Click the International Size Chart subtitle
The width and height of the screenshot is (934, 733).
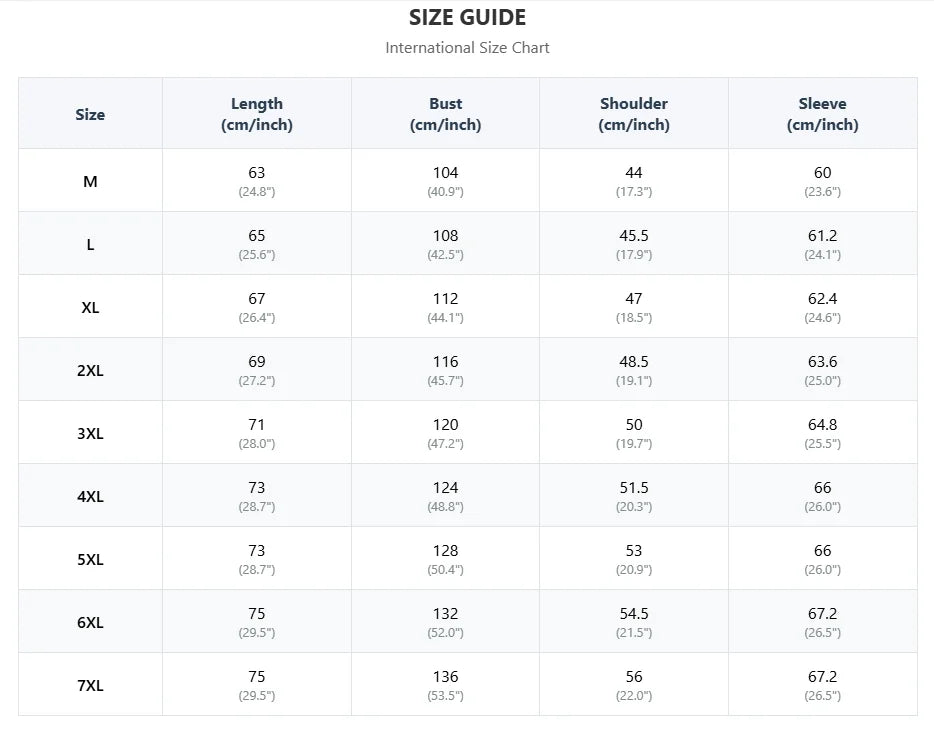(468, 48)
